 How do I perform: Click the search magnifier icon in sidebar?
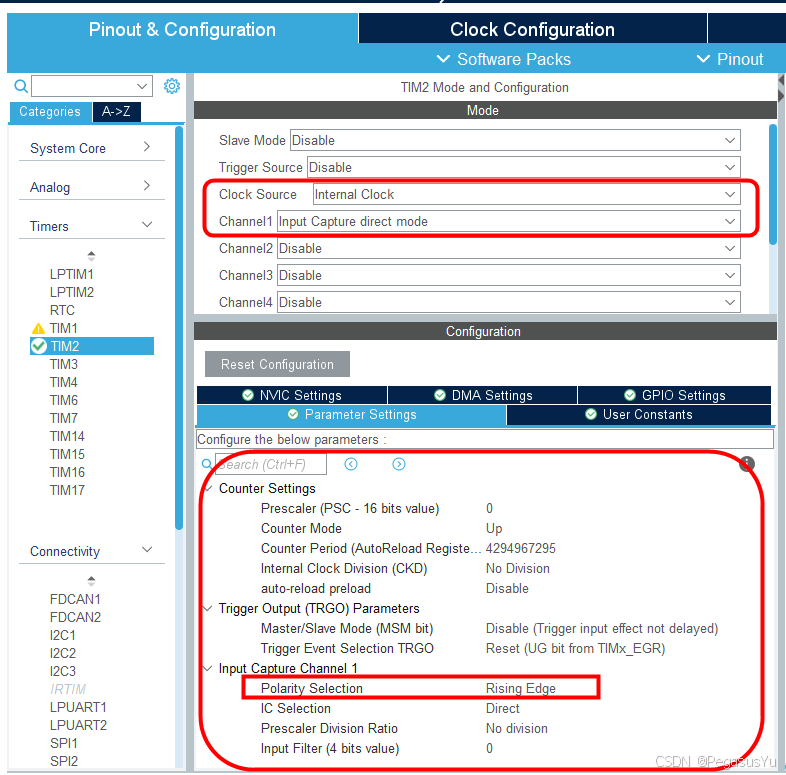(x=21, y=86)
